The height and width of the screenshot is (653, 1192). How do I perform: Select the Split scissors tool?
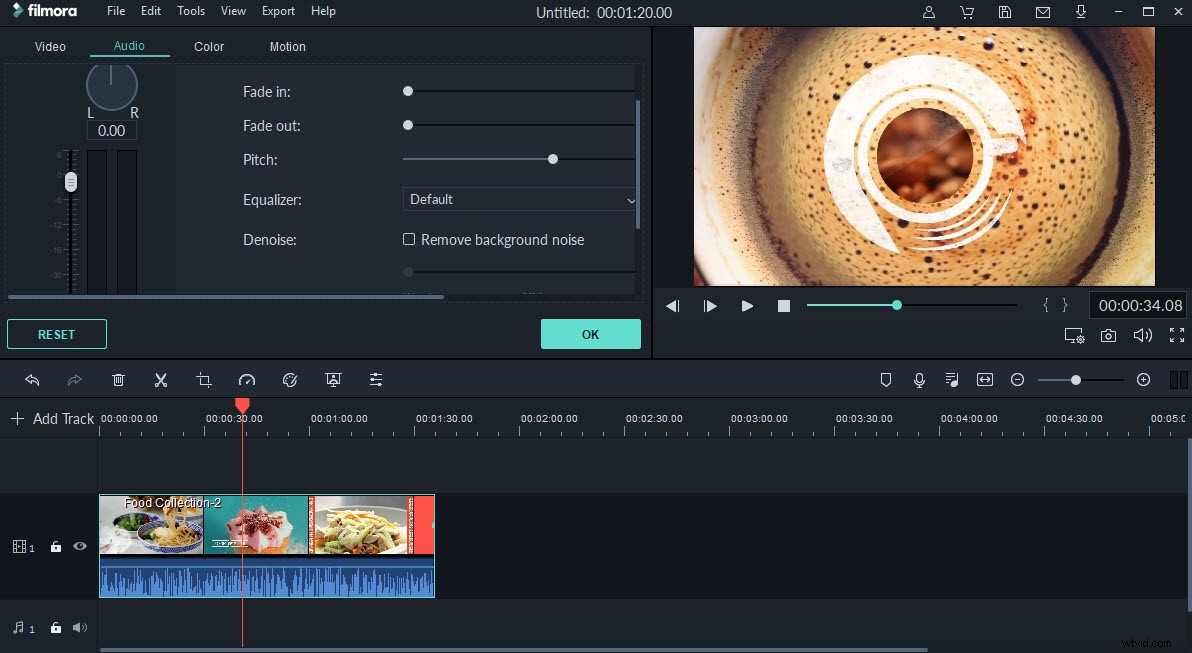coord(161,380)
